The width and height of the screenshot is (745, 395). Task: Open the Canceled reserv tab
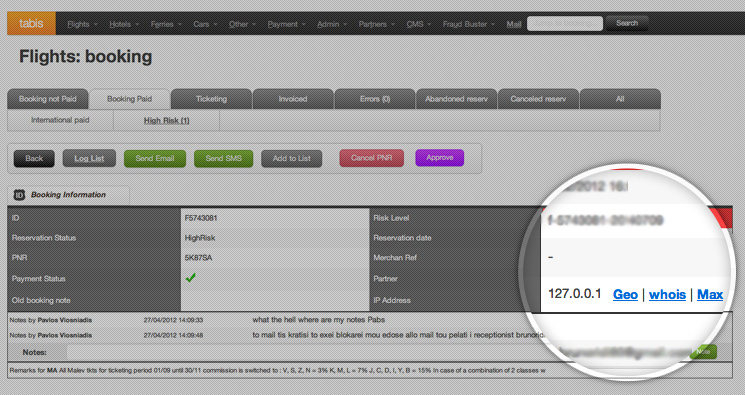point(538,99)
